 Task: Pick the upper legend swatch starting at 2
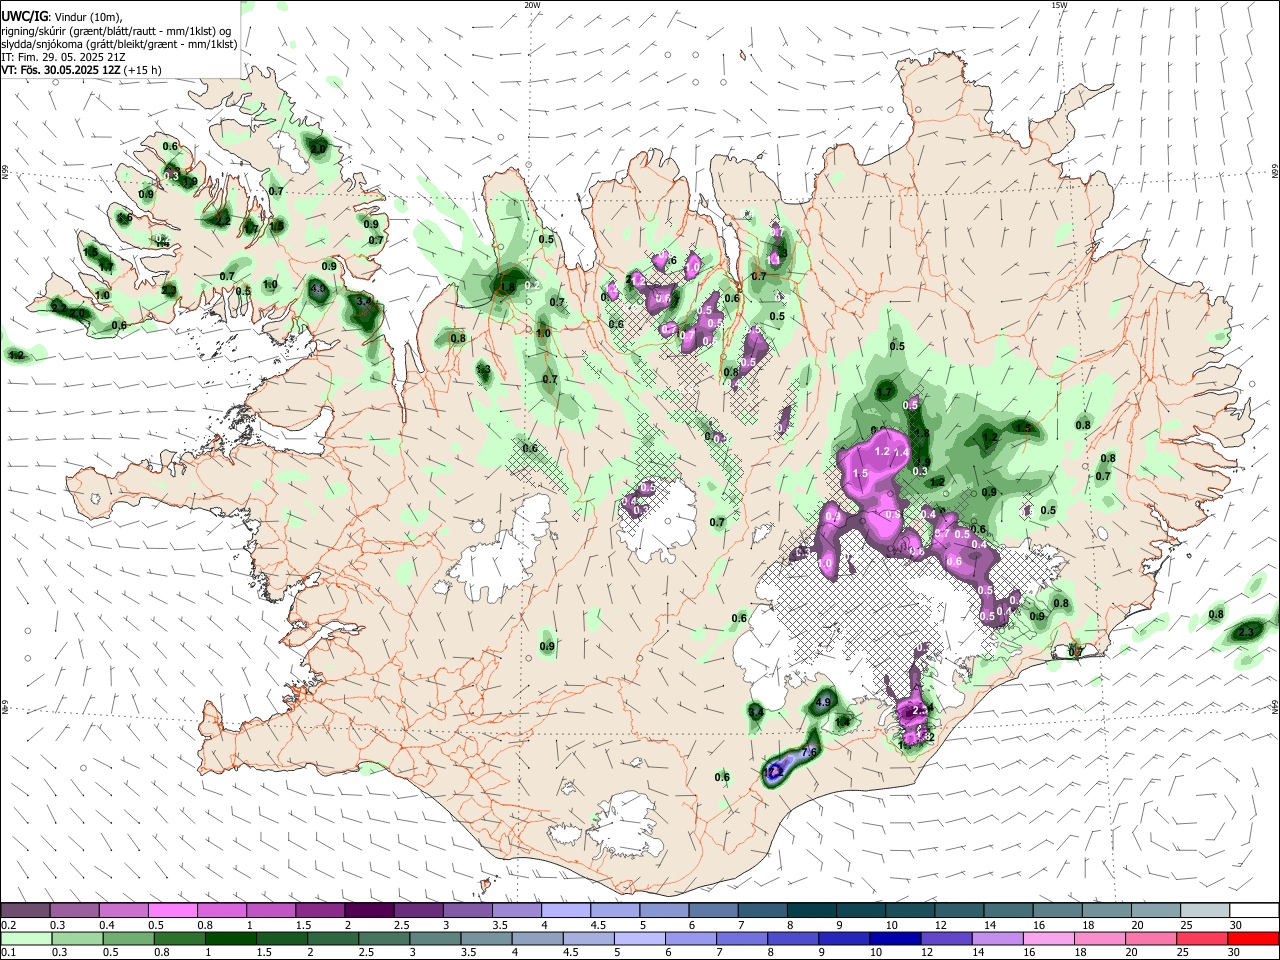tap(369, 911)
